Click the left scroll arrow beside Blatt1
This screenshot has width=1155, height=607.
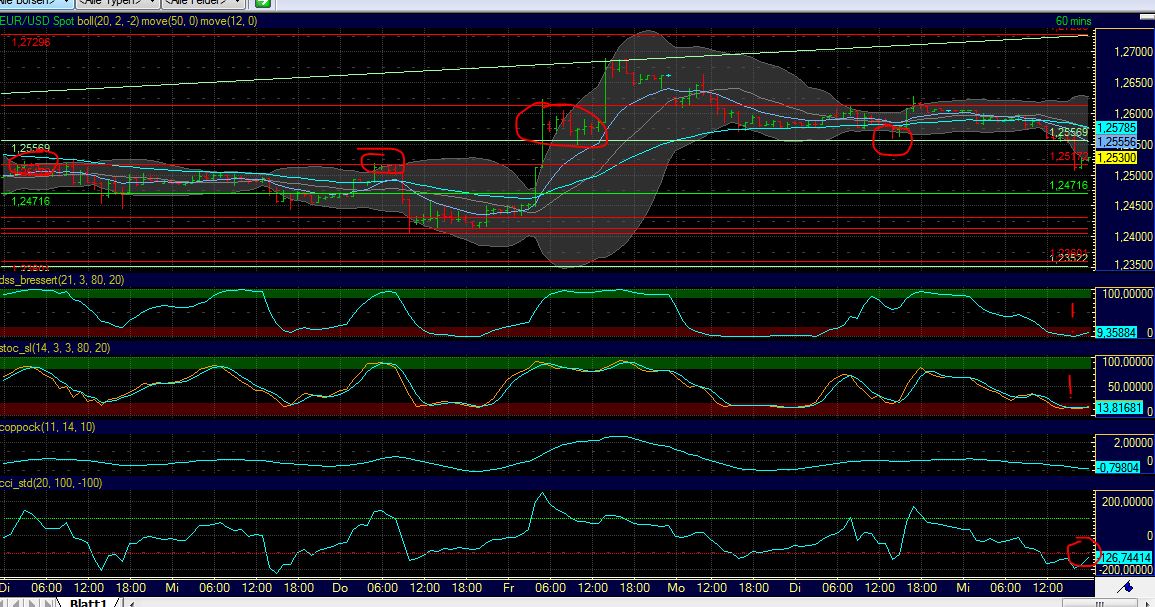coord(130,601)
